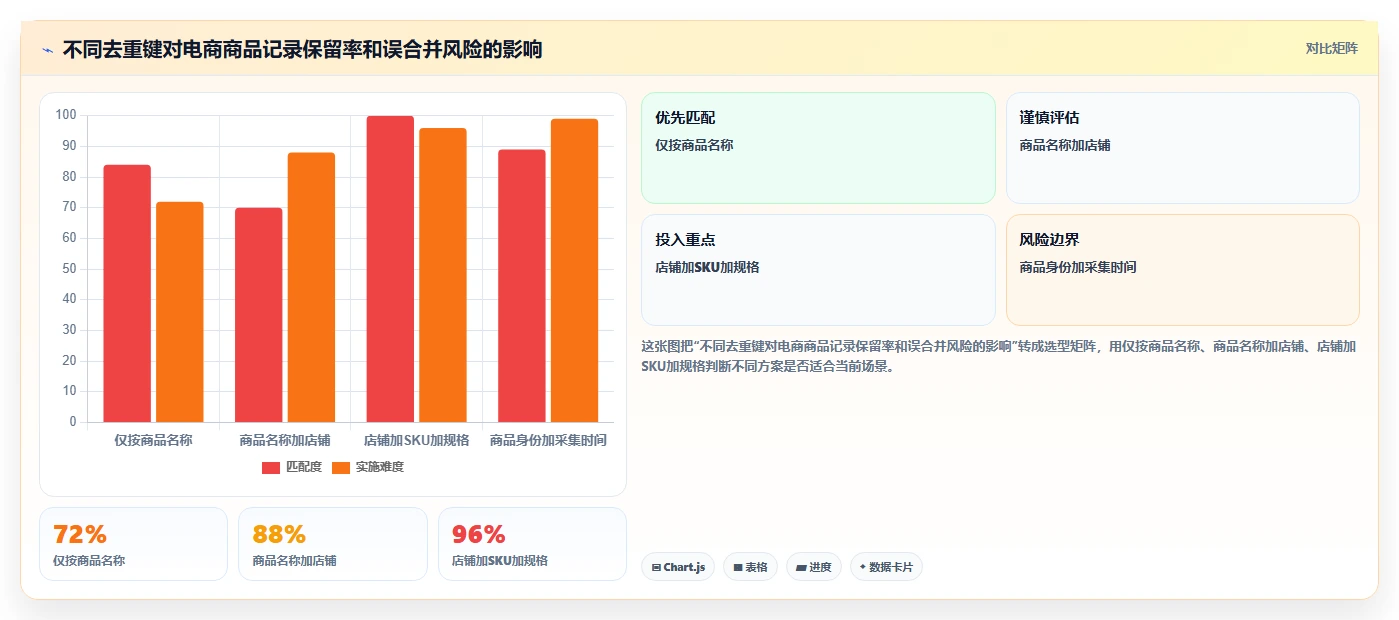This screenshot has height=620, width=1399.
Task: Click the 匹配度 legend label
Action: [x=304, y=467]
